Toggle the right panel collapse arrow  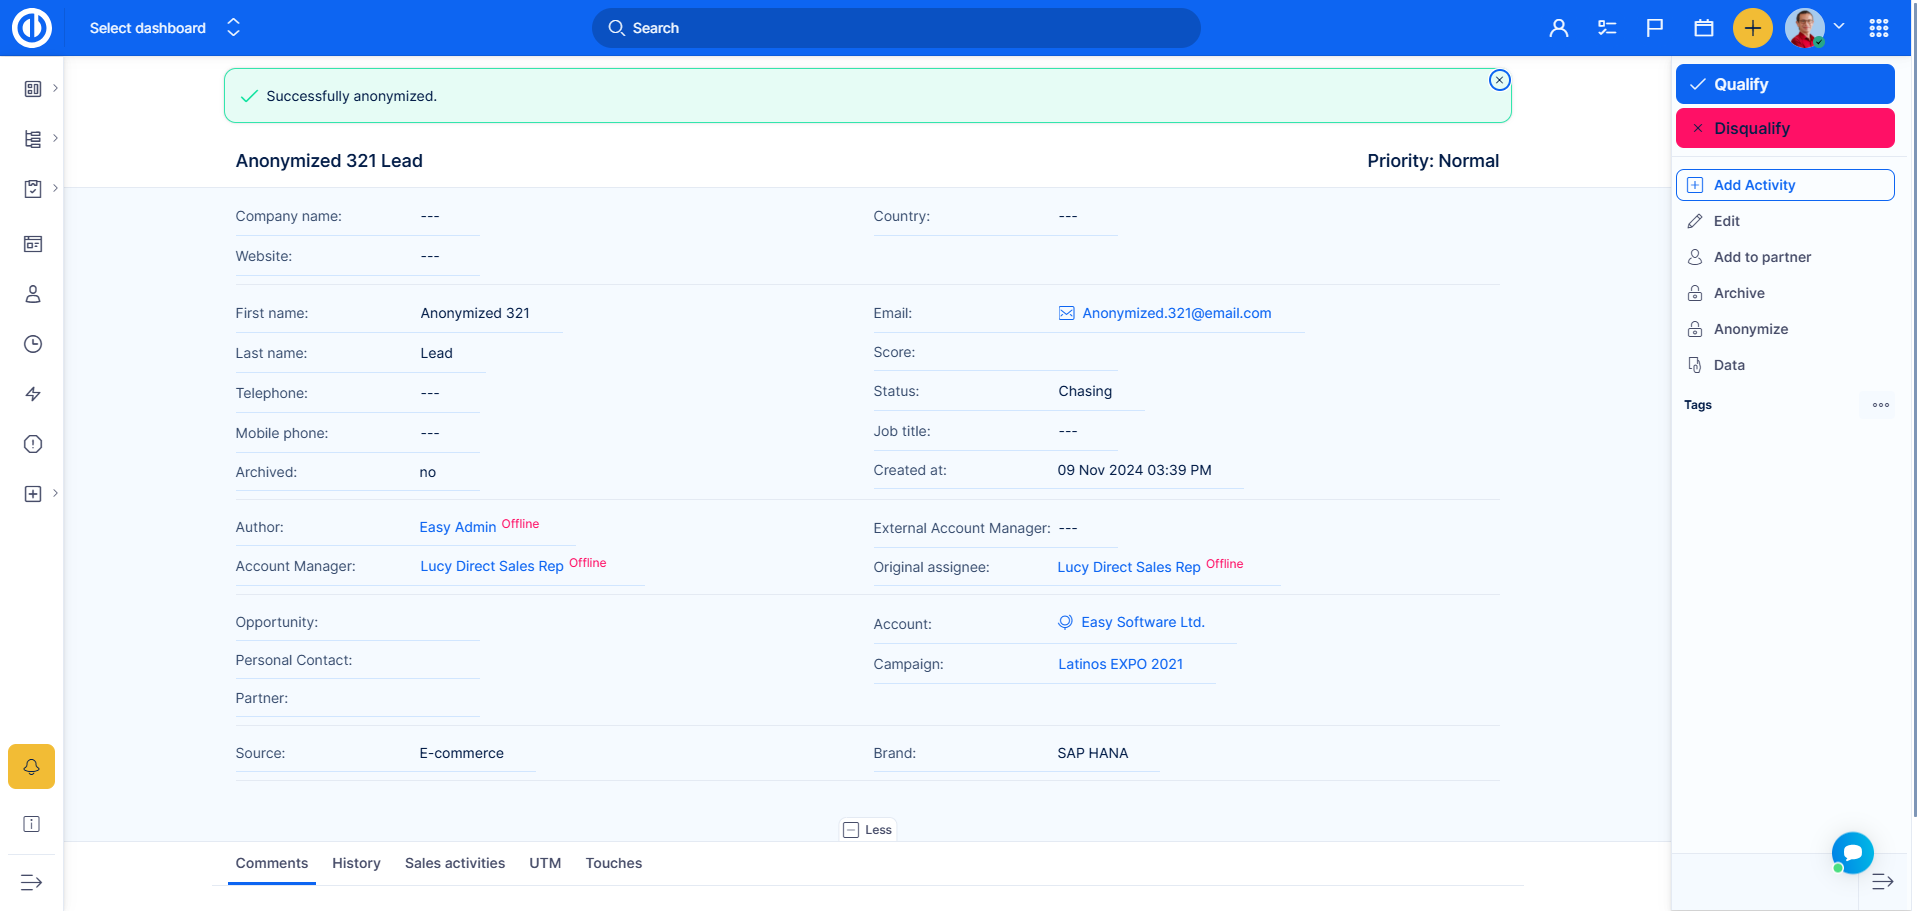point(1882,882)
